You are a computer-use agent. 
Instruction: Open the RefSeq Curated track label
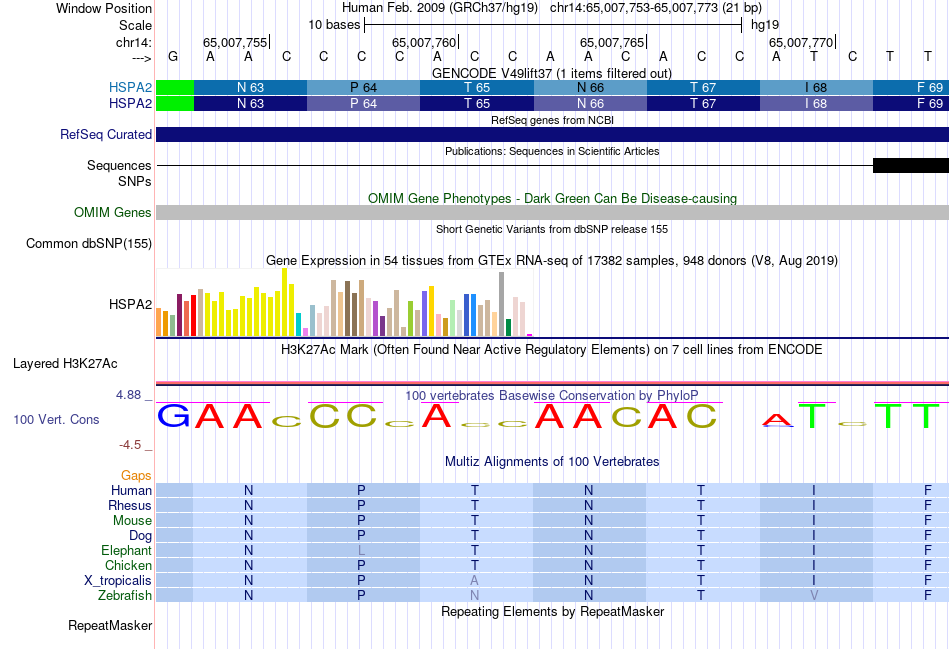pyautogui.click(x=106, y=135)
